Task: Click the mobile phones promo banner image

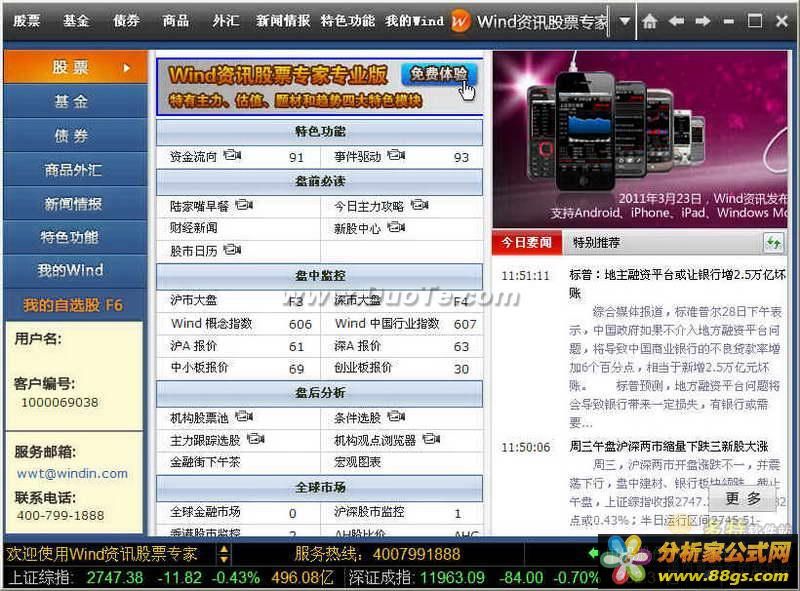Action: click(x=640, y=139)
